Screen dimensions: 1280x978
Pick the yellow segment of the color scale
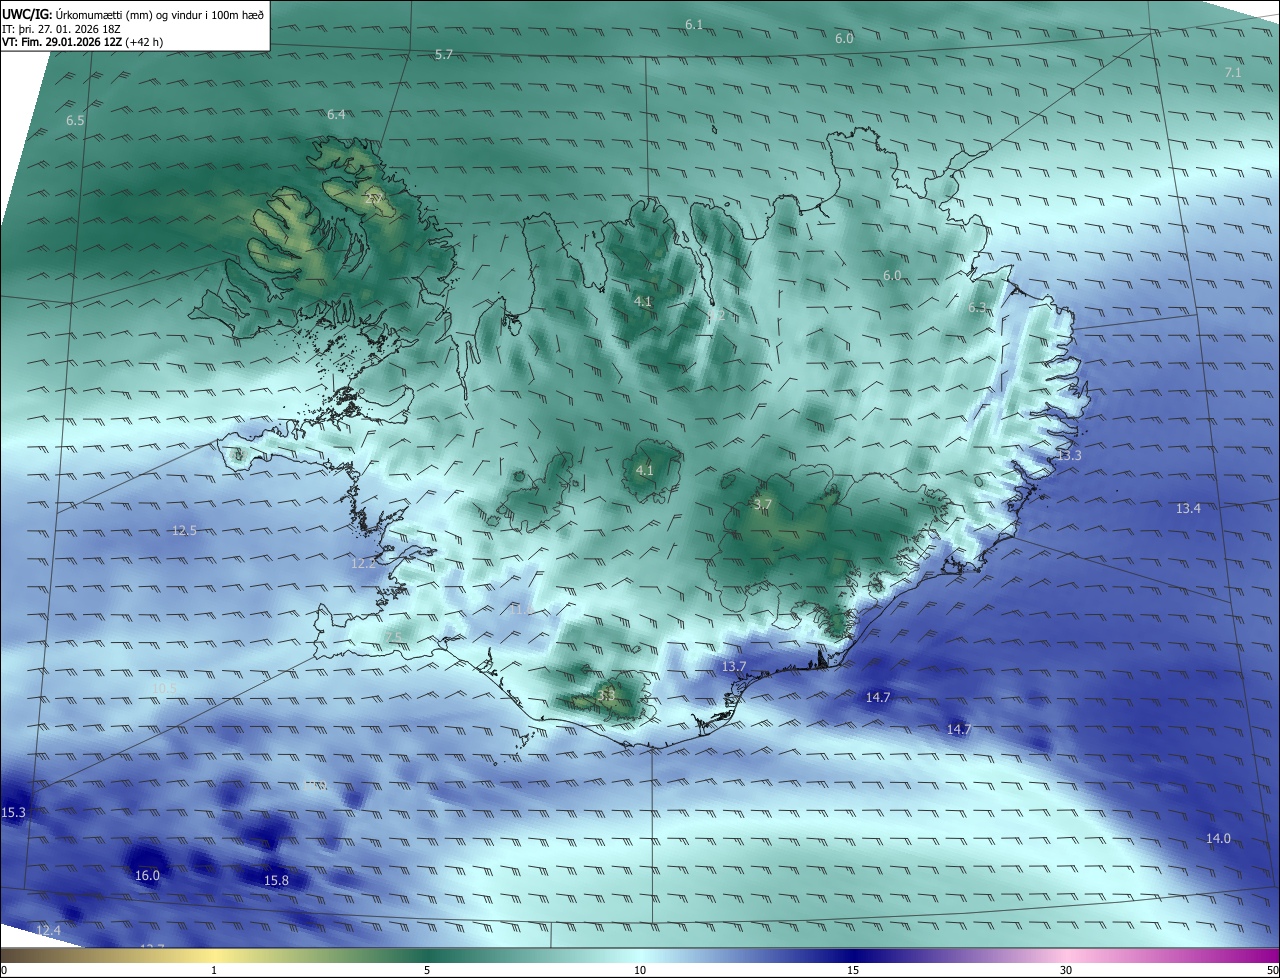[x=215, y=955]
